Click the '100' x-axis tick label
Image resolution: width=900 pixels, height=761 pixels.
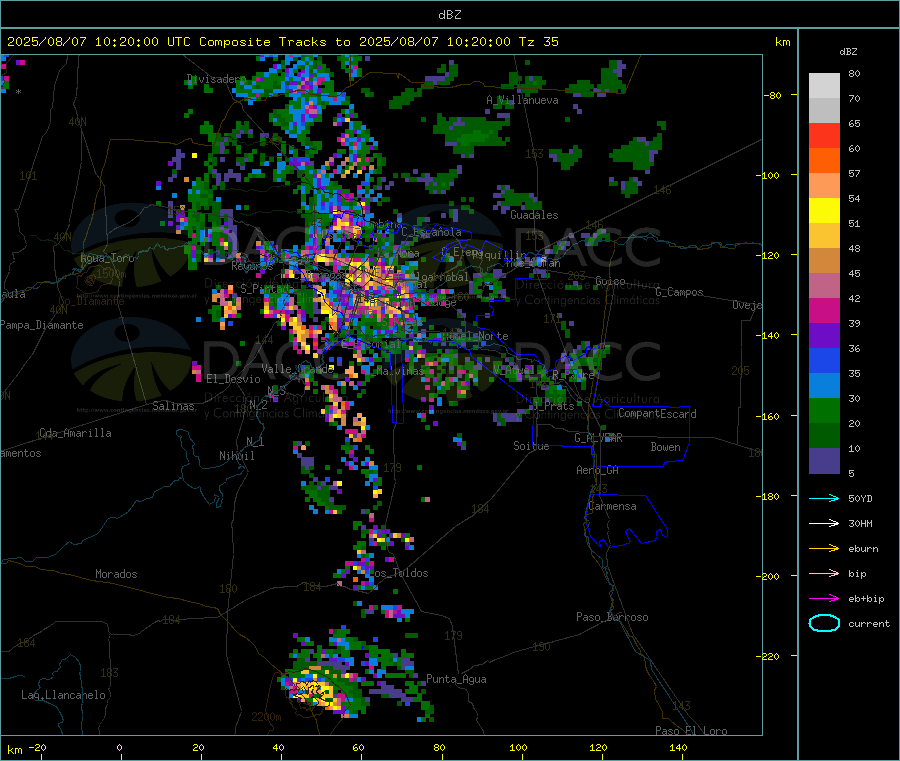click(518, 747)
